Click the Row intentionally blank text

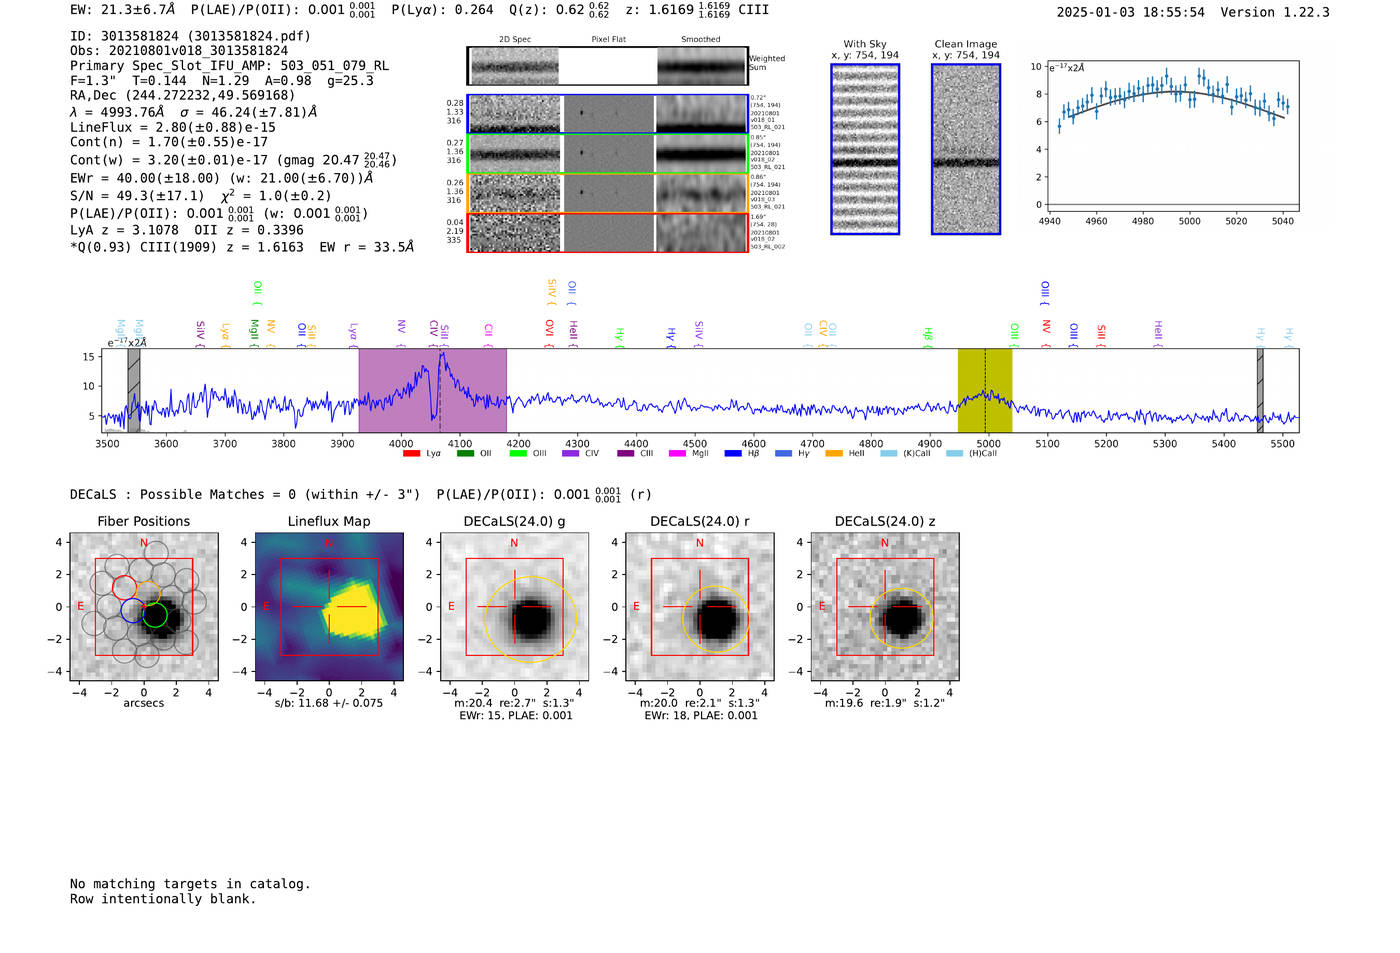pyautogui.click(x=163, y=899)
